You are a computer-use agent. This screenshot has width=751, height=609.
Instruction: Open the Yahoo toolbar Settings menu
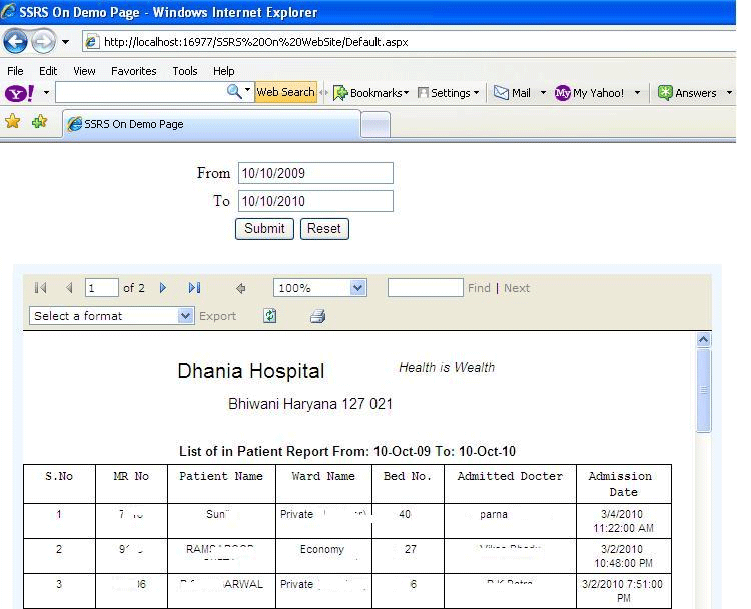448,93
